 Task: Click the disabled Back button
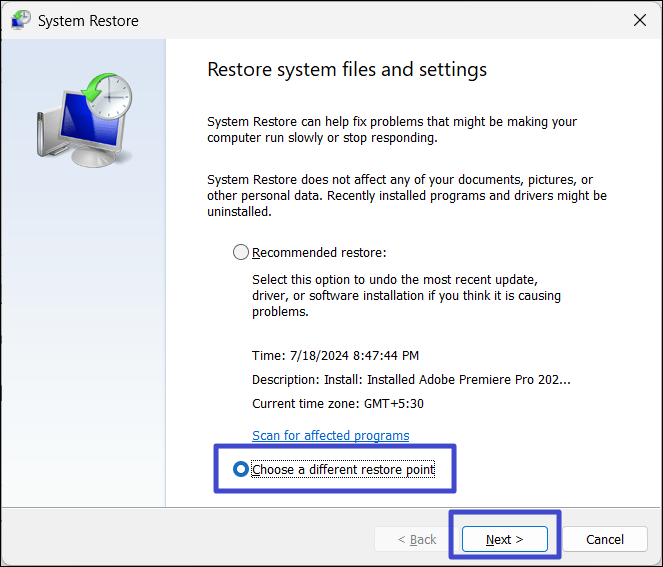(417, 539)
